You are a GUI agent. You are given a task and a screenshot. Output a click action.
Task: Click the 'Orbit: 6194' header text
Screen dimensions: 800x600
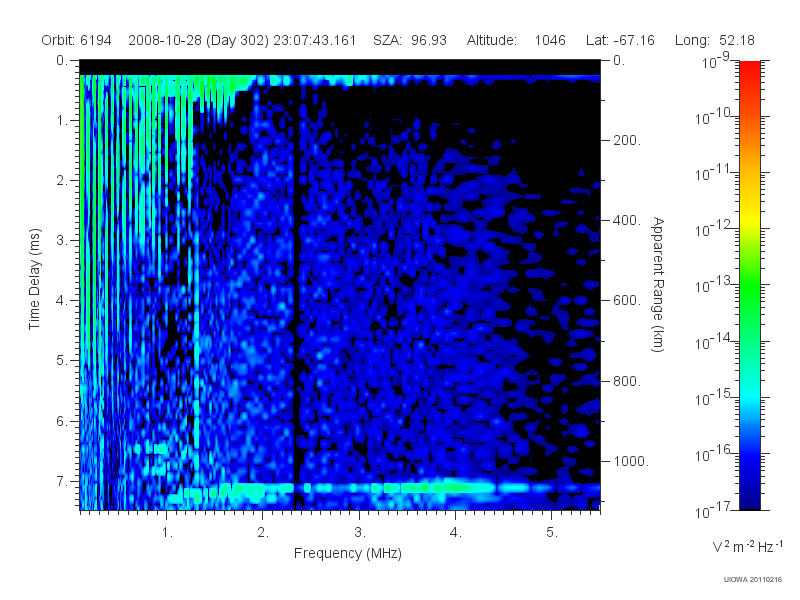(76, 40)
